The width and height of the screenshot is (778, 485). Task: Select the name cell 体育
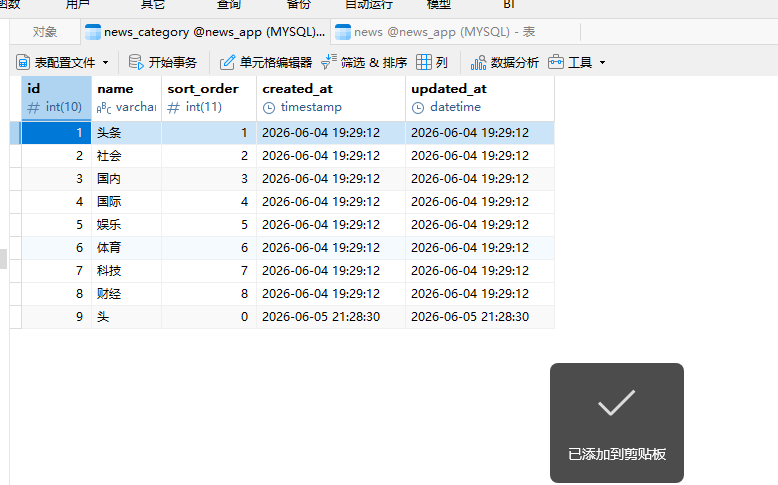(127, 248)
